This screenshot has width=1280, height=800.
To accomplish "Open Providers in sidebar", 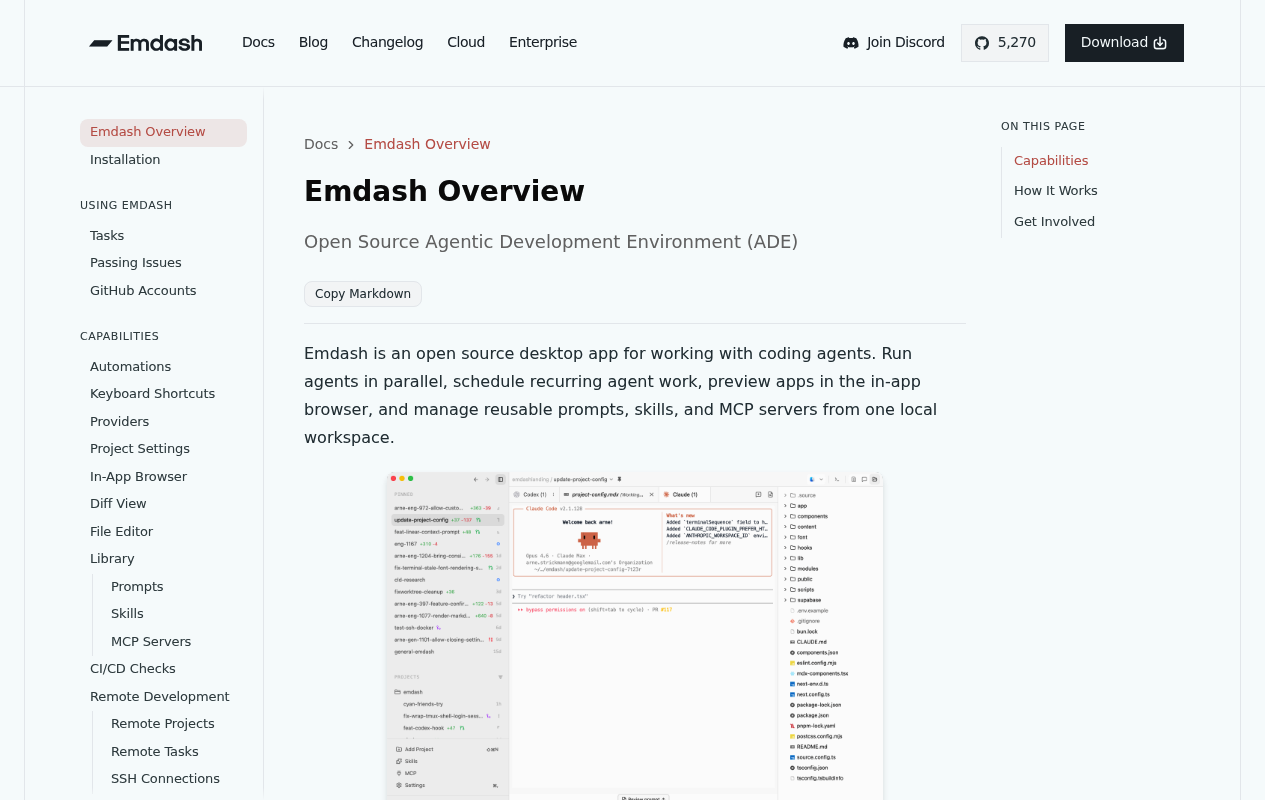I will (119, 422).
